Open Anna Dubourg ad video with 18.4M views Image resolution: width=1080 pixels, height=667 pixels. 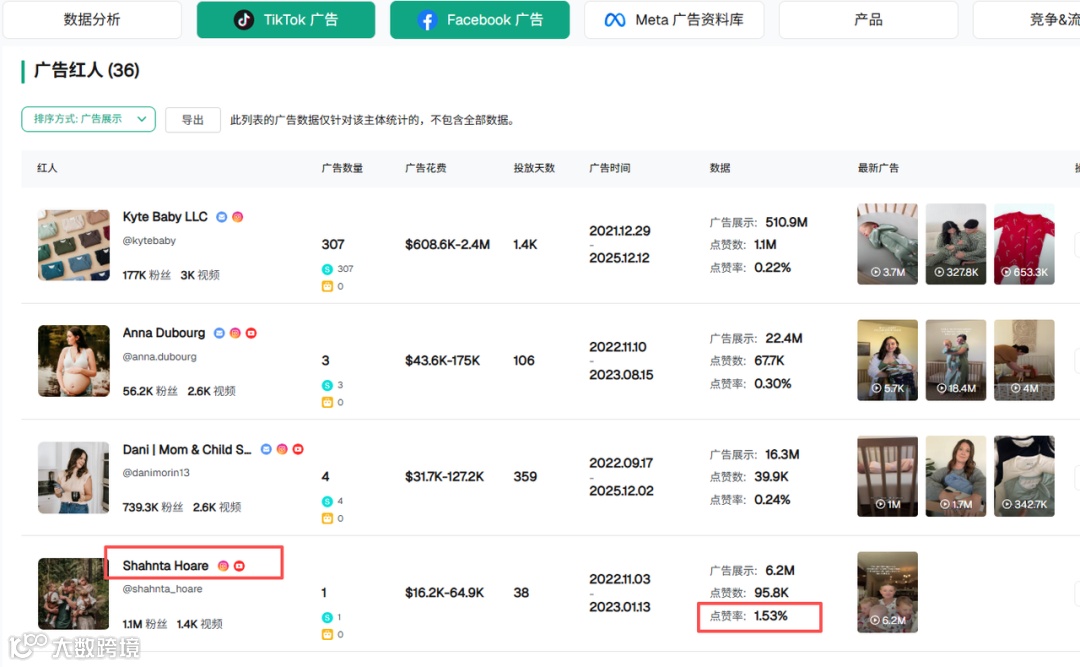(955, 360)
